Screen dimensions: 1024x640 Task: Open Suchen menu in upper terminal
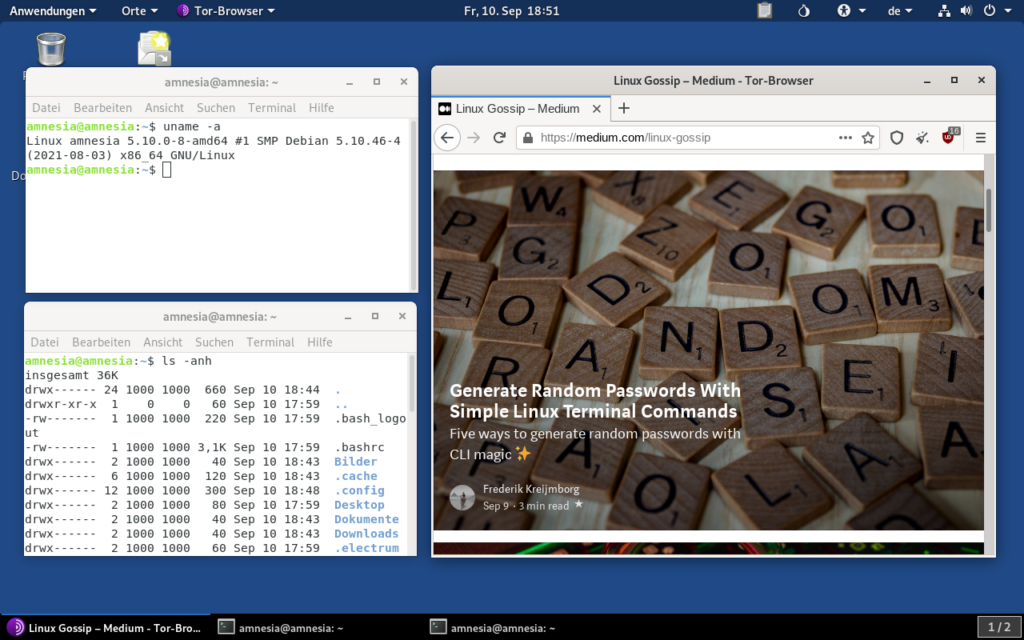[x=216, y=108]
